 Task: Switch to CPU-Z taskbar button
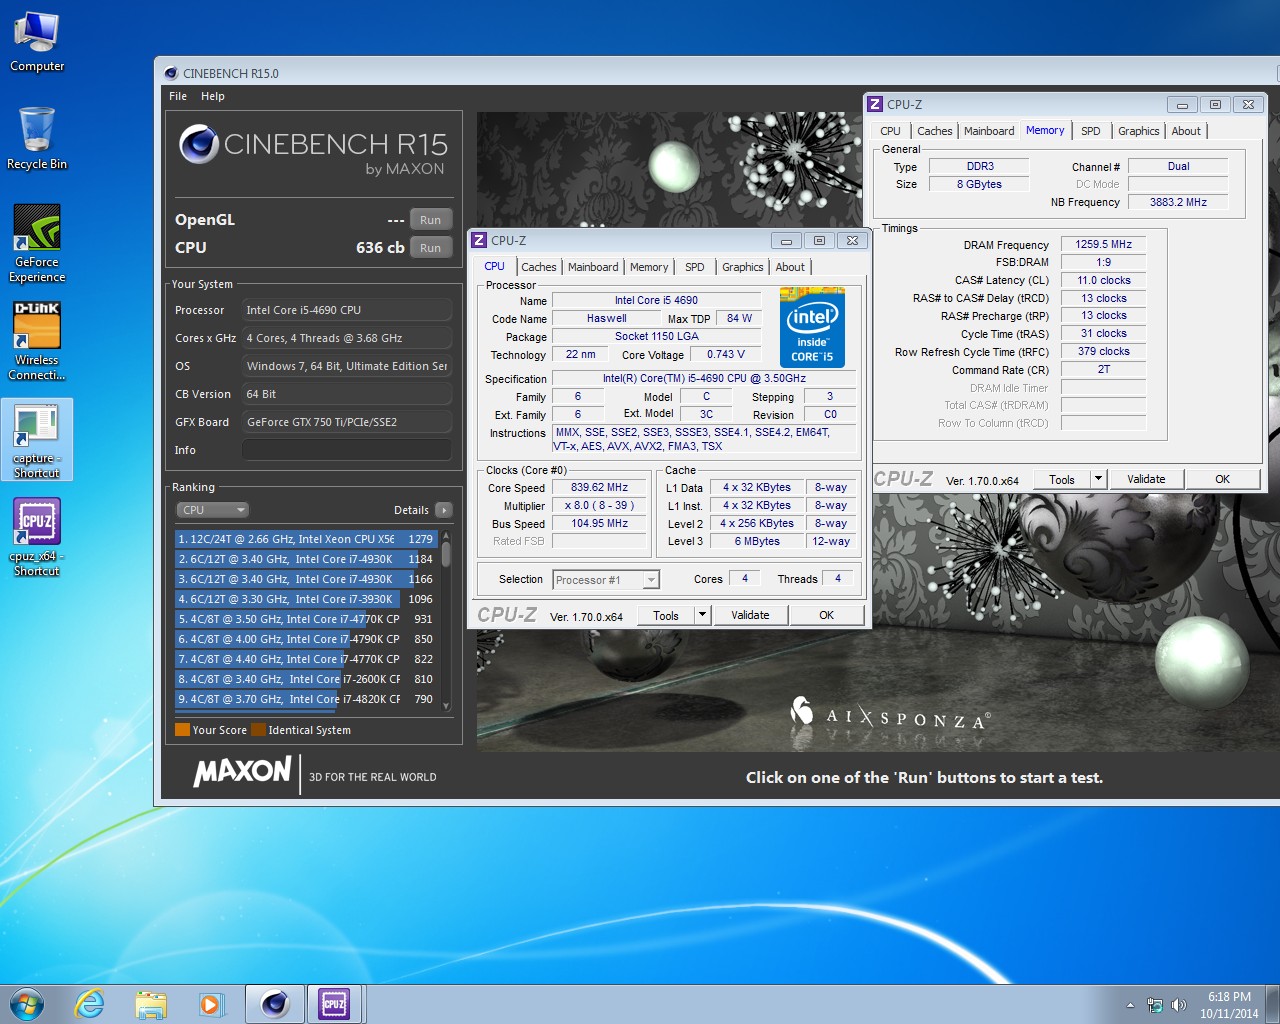click(x=335, y=1004)
